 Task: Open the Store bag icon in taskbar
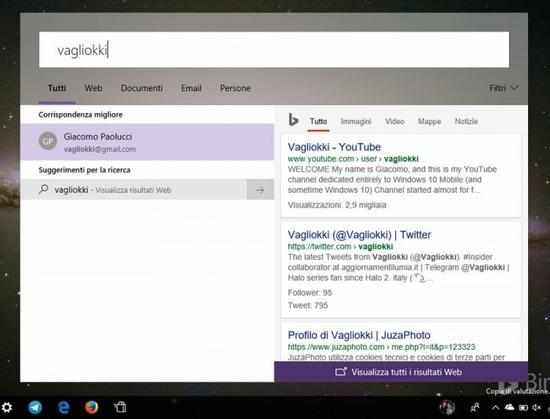pyautogui.click(x=120, y=407)
